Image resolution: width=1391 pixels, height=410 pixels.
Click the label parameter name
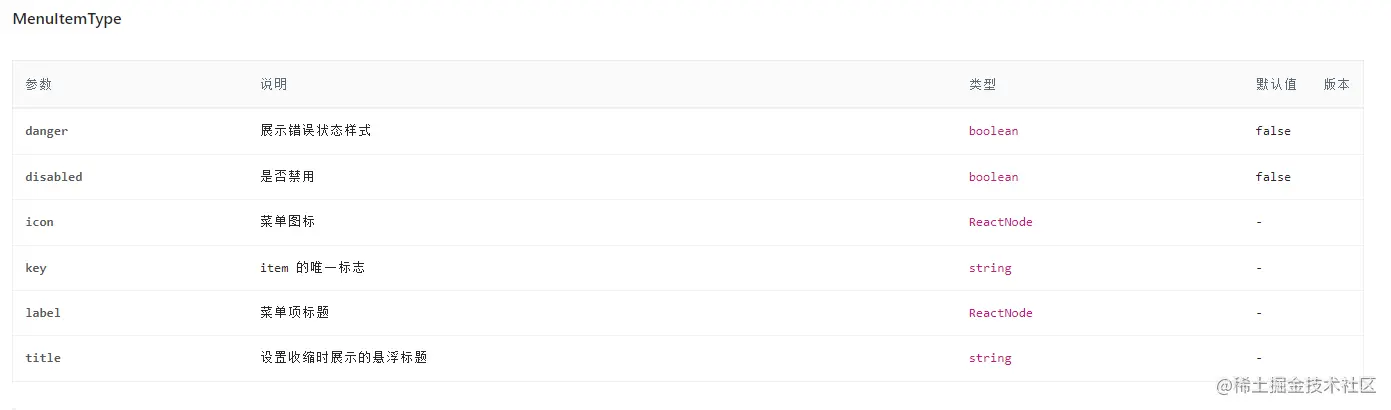click(43, 313)
